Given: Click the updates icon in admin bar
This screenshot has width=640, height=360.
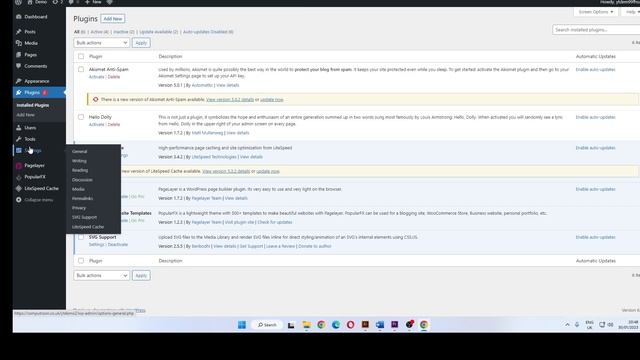Looking at the screenshot, I should coord(55,2).
